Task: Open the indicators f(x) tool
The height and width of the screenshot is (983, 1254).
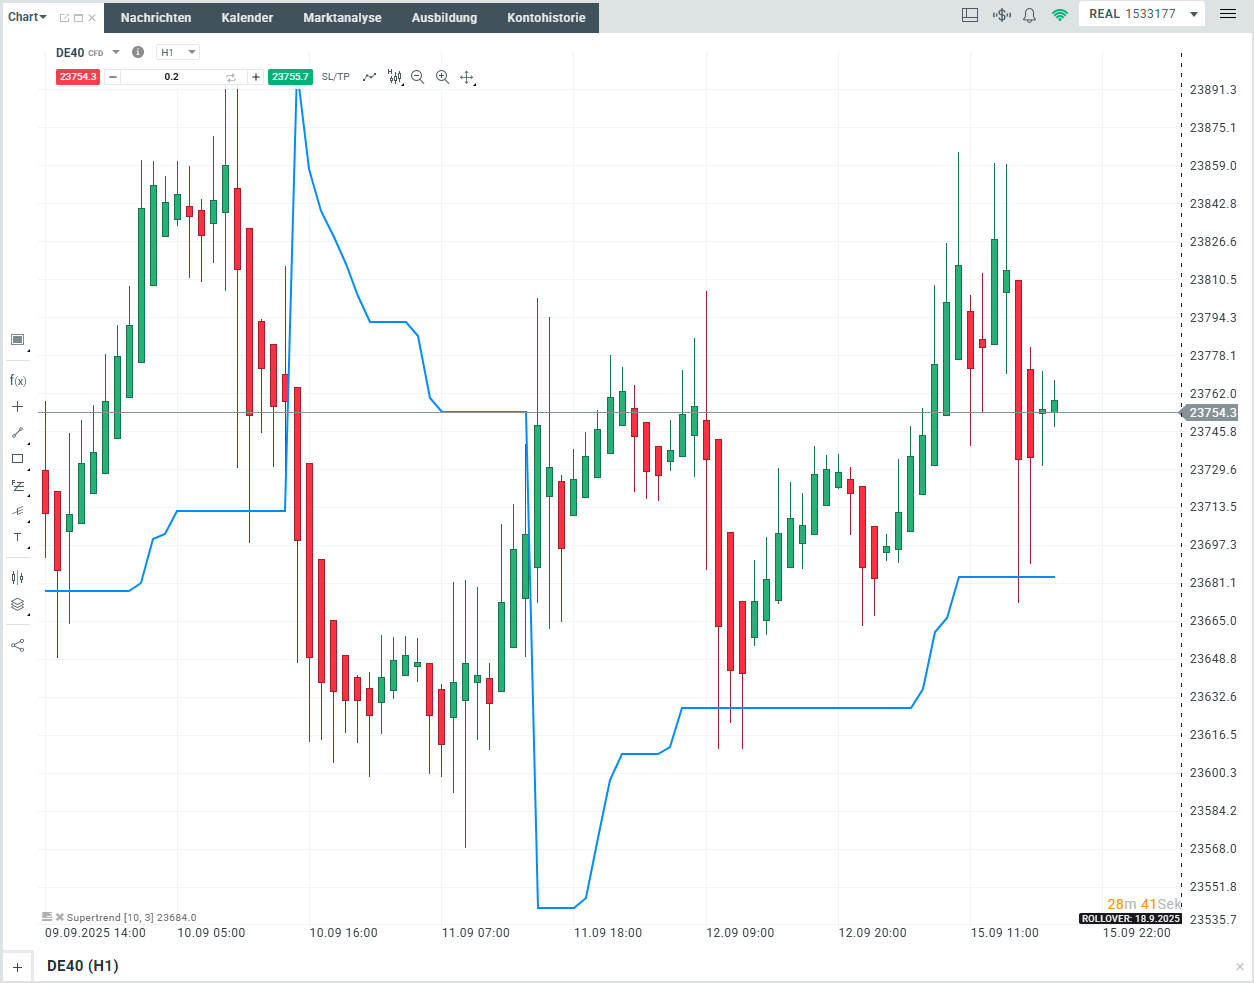Action: pos(17,380)
